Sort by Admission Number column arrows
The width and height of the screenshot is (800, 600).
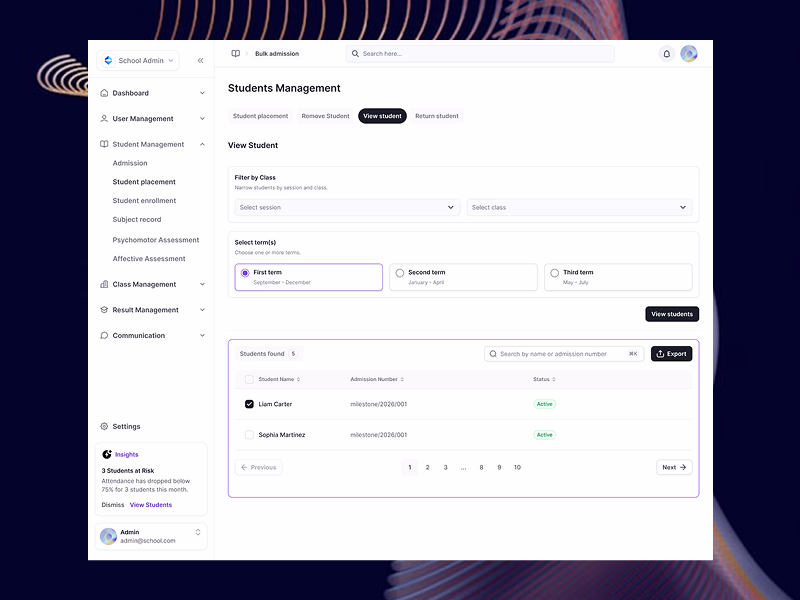tap(402, 379)
